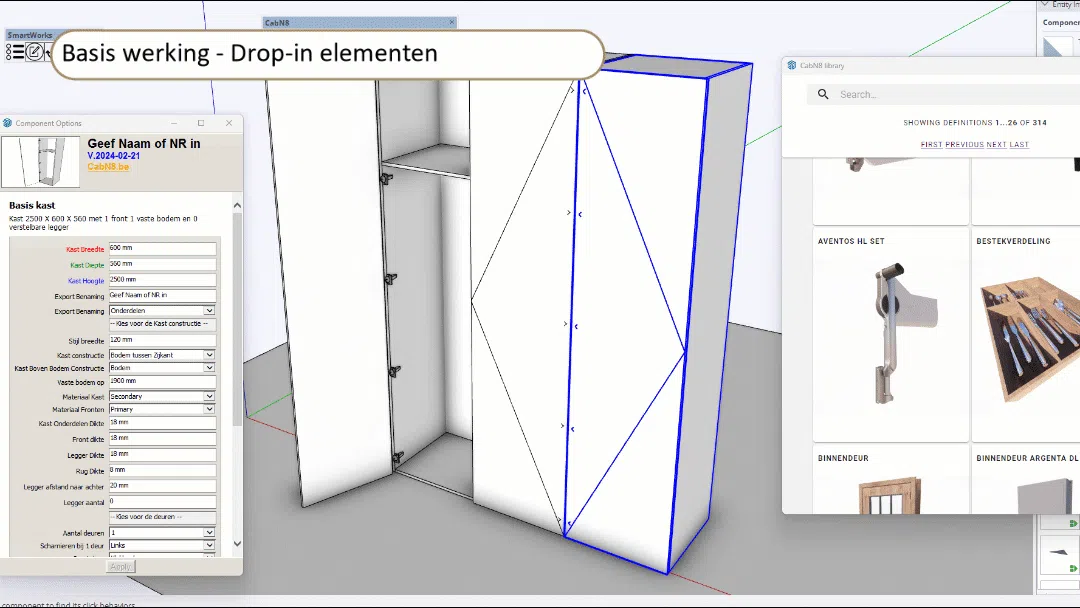Open the Export Benaming Onderdelen dropdown
Image resolution: width=1080 pixels, height=608 pixels.
[163, 311]
